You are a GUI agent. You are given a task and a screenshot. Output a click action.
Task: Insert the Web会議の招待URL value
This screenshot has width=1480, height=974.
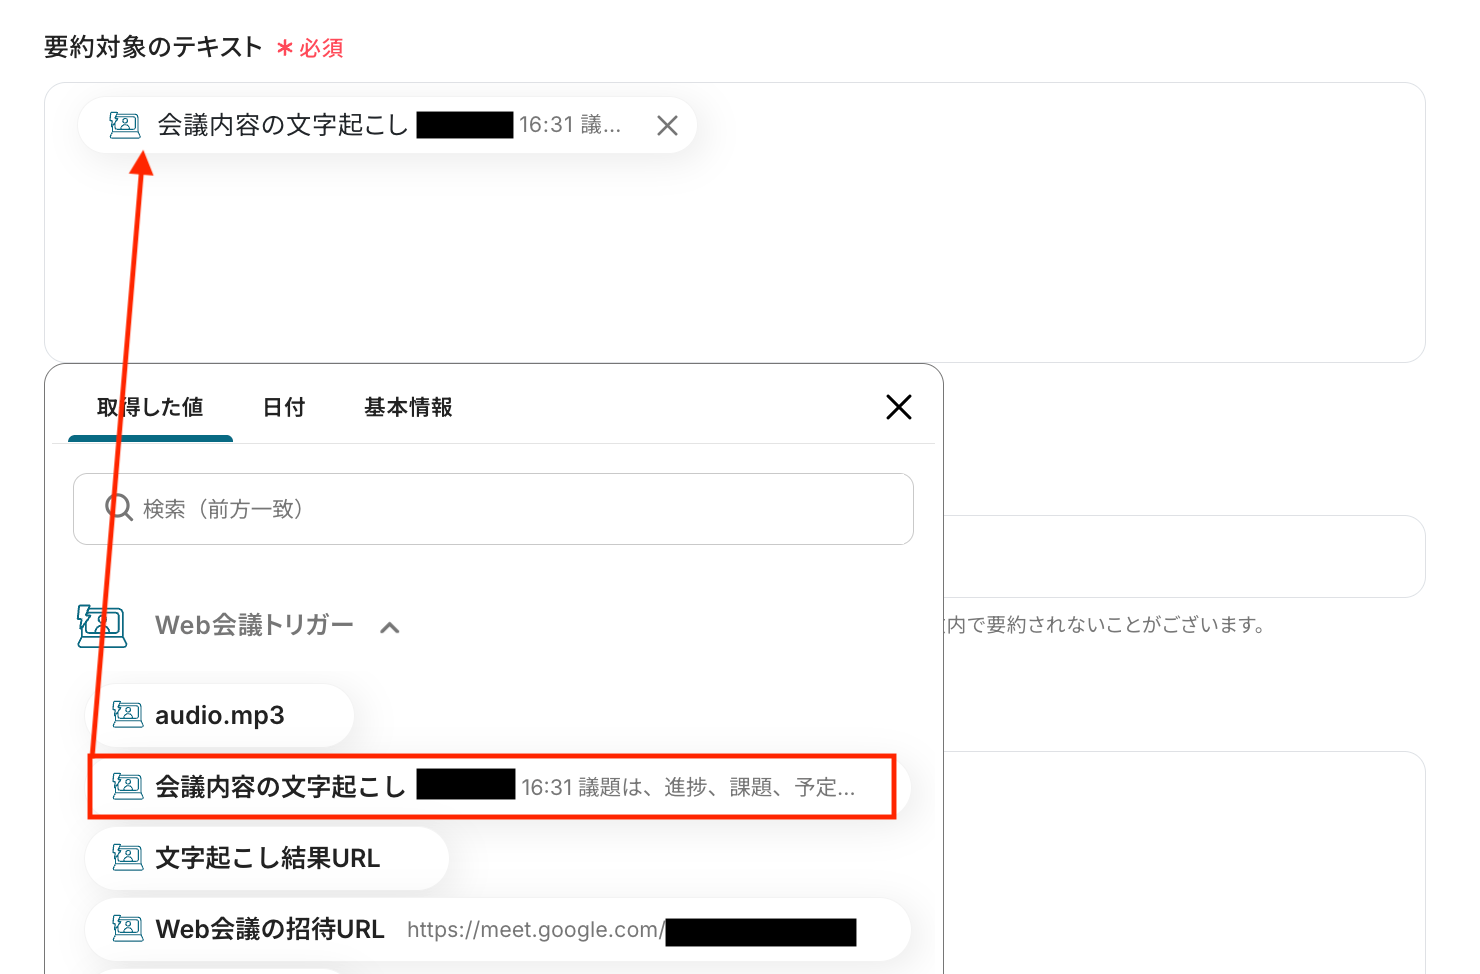tap(498, 929)
